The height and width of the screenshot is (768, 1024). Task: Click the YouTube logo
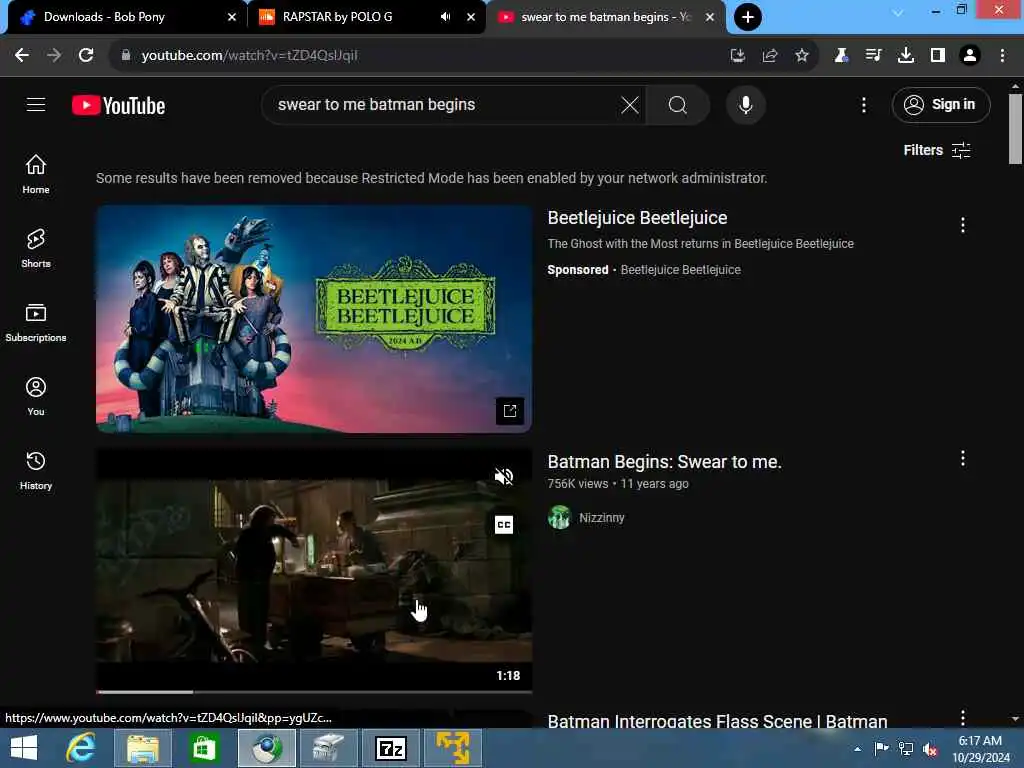(x=118, y=105)
